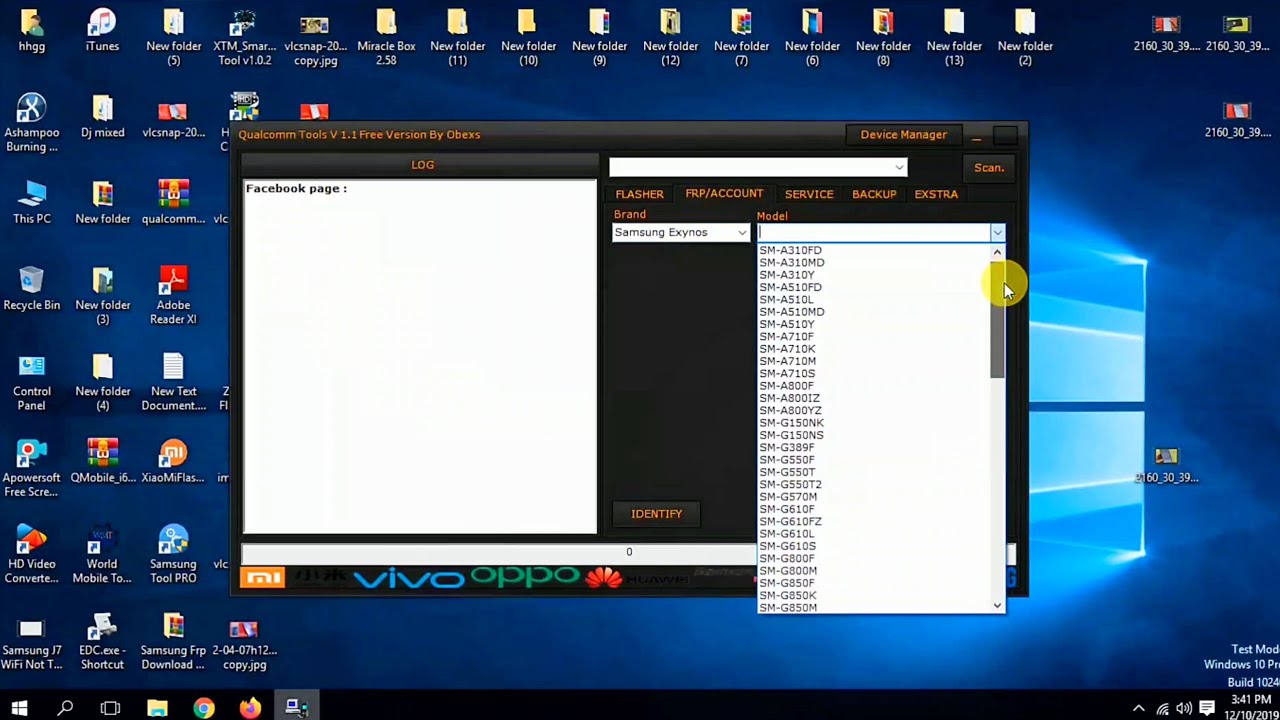Viewport: 1280px width, 720px height.
Task: Choose SM-A800F from the model list
Action: click(x=786, y=386)
